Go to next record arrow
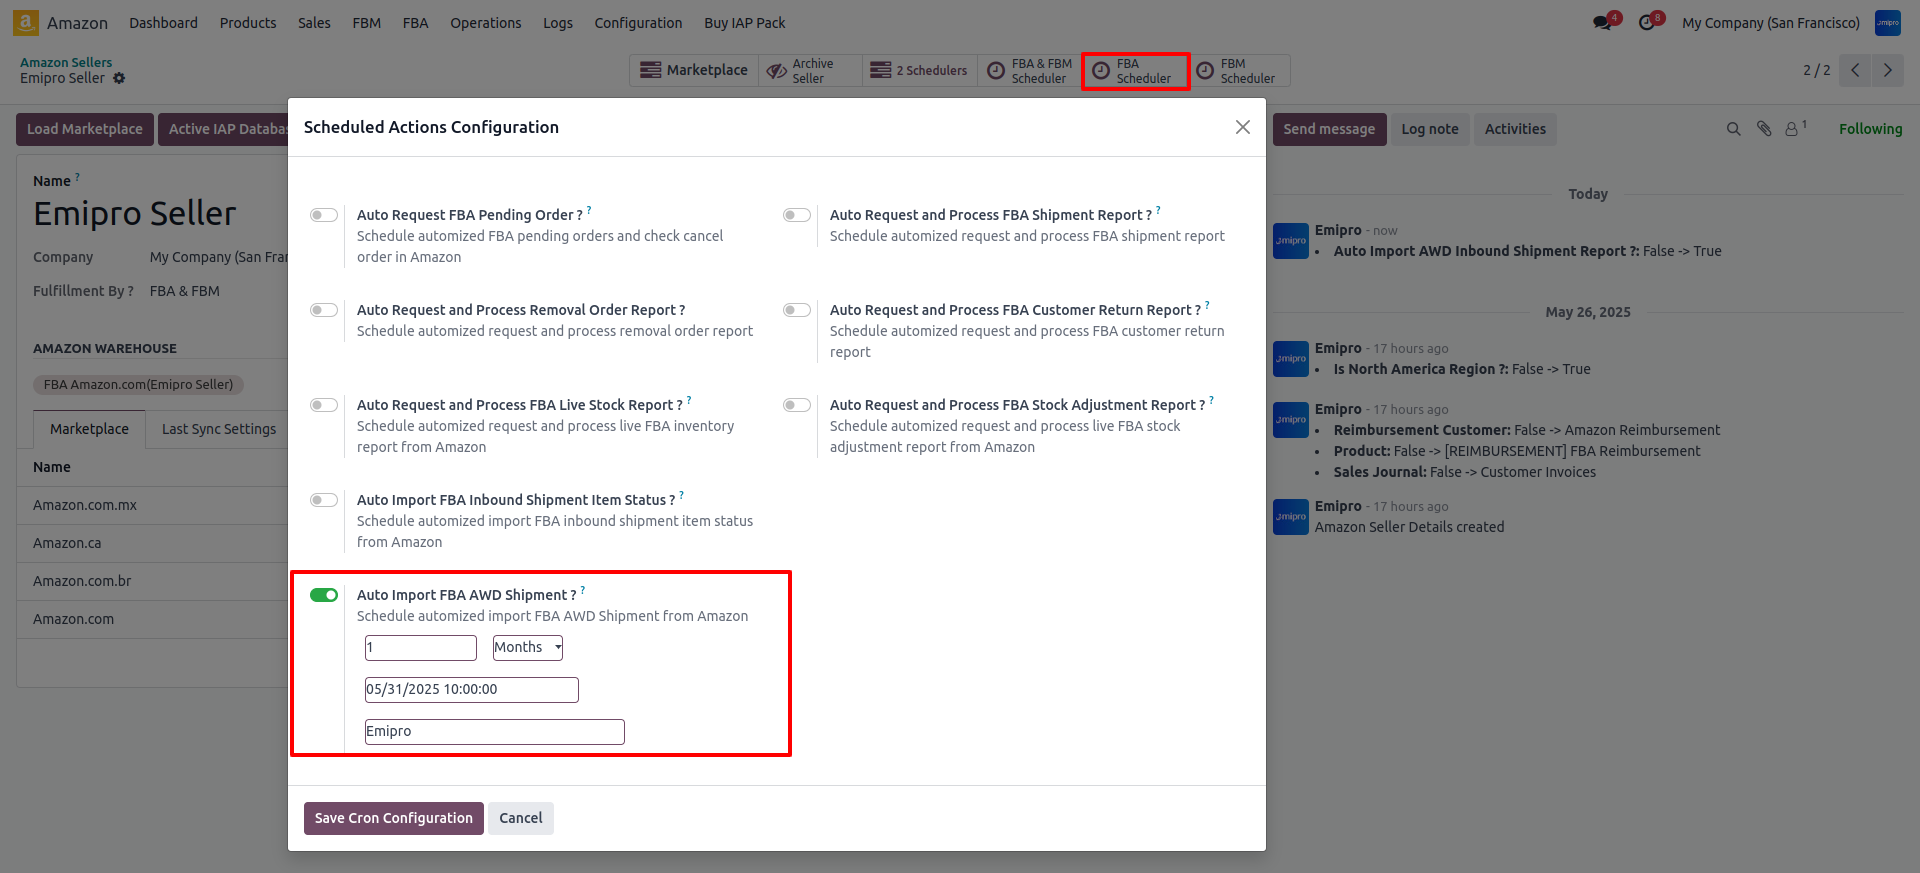The height and width of the screenshot is (873, 1920). (1887, 70)
